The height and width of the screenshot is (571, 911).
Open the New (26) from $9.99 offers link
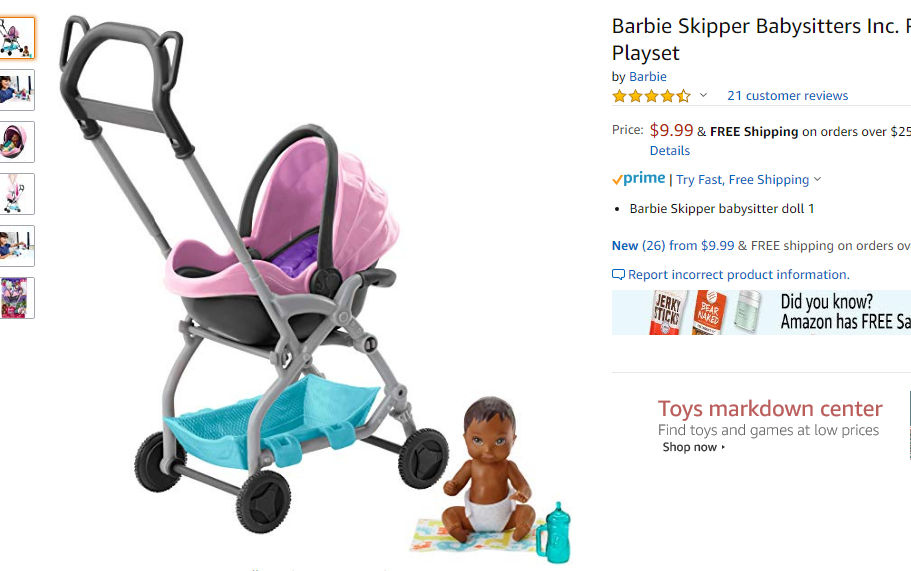[x=673, y=246]
